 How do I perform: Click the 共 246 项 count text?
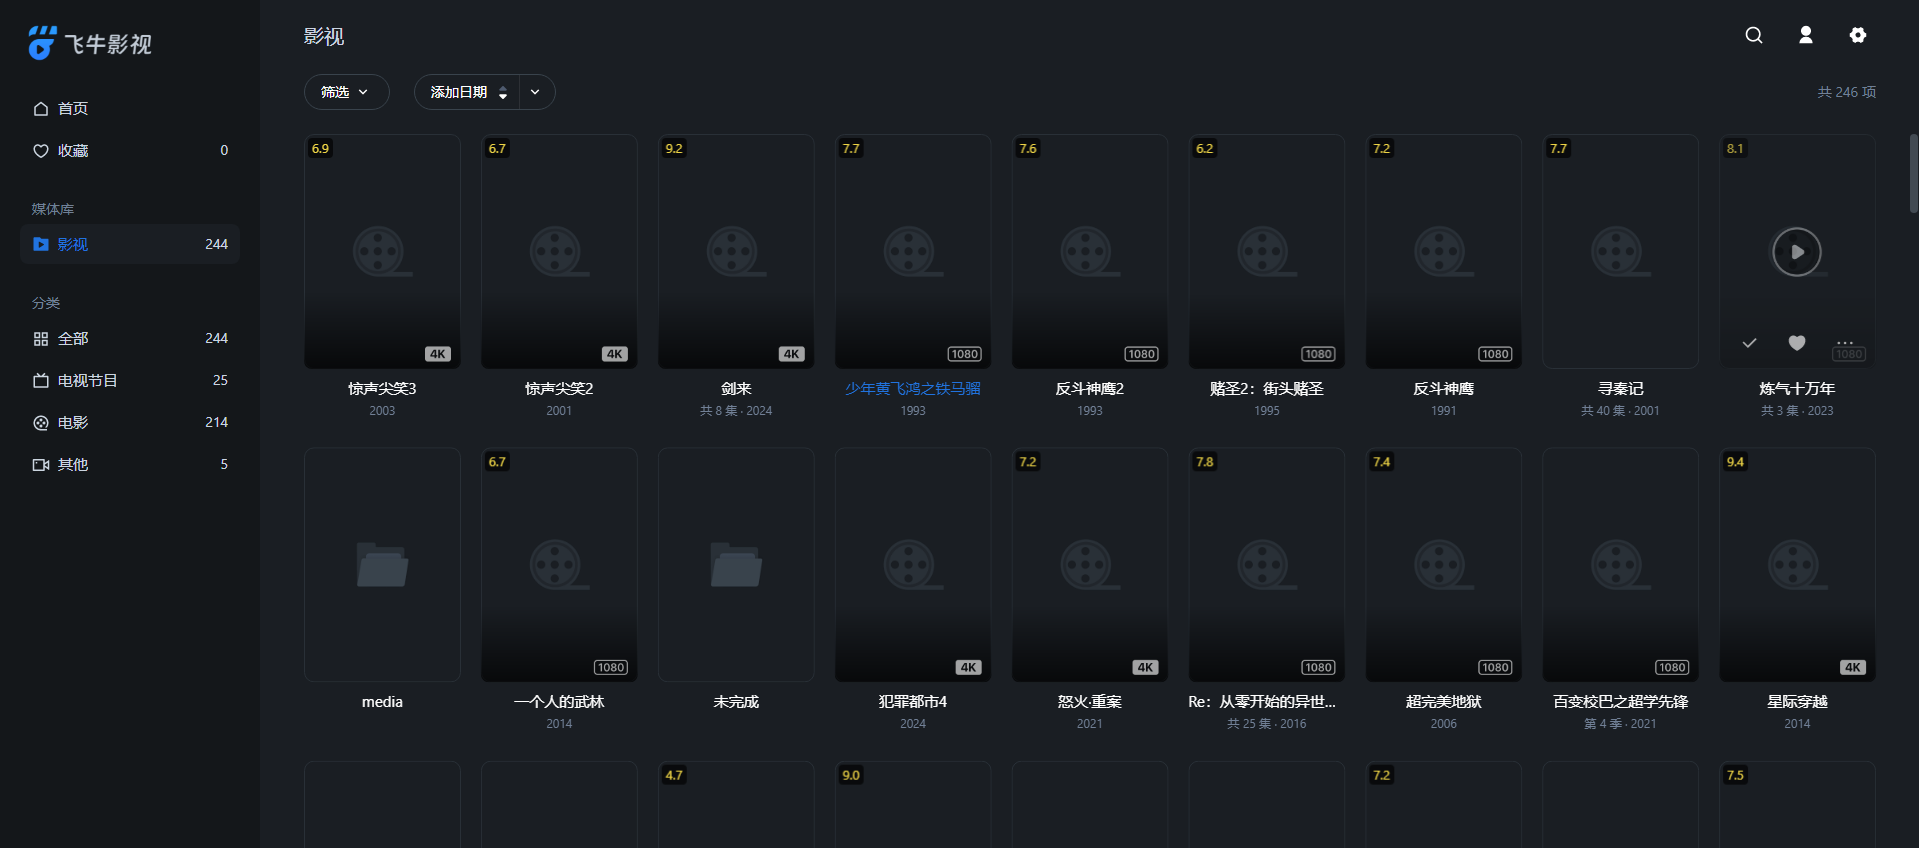click(x=1846, y=92)
